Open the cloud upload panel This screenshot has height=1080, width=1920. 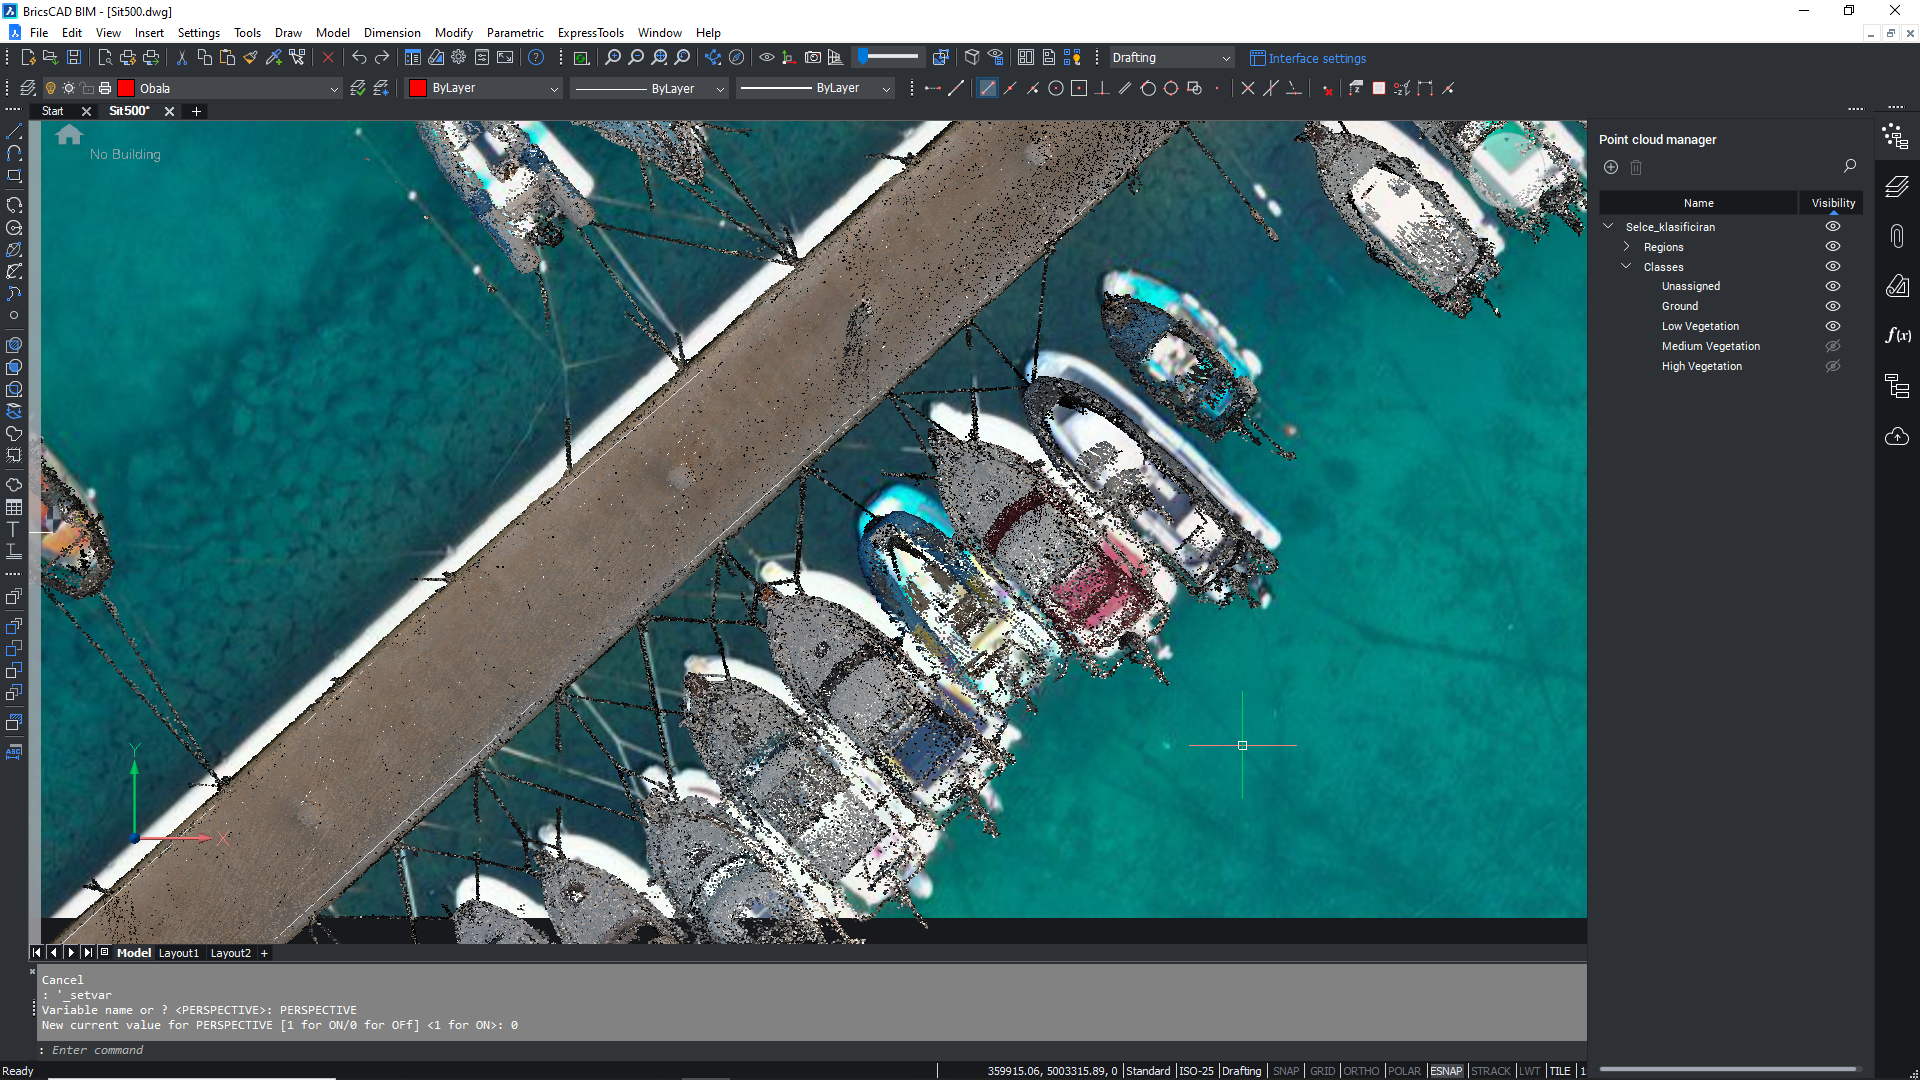coord(1897,437)
